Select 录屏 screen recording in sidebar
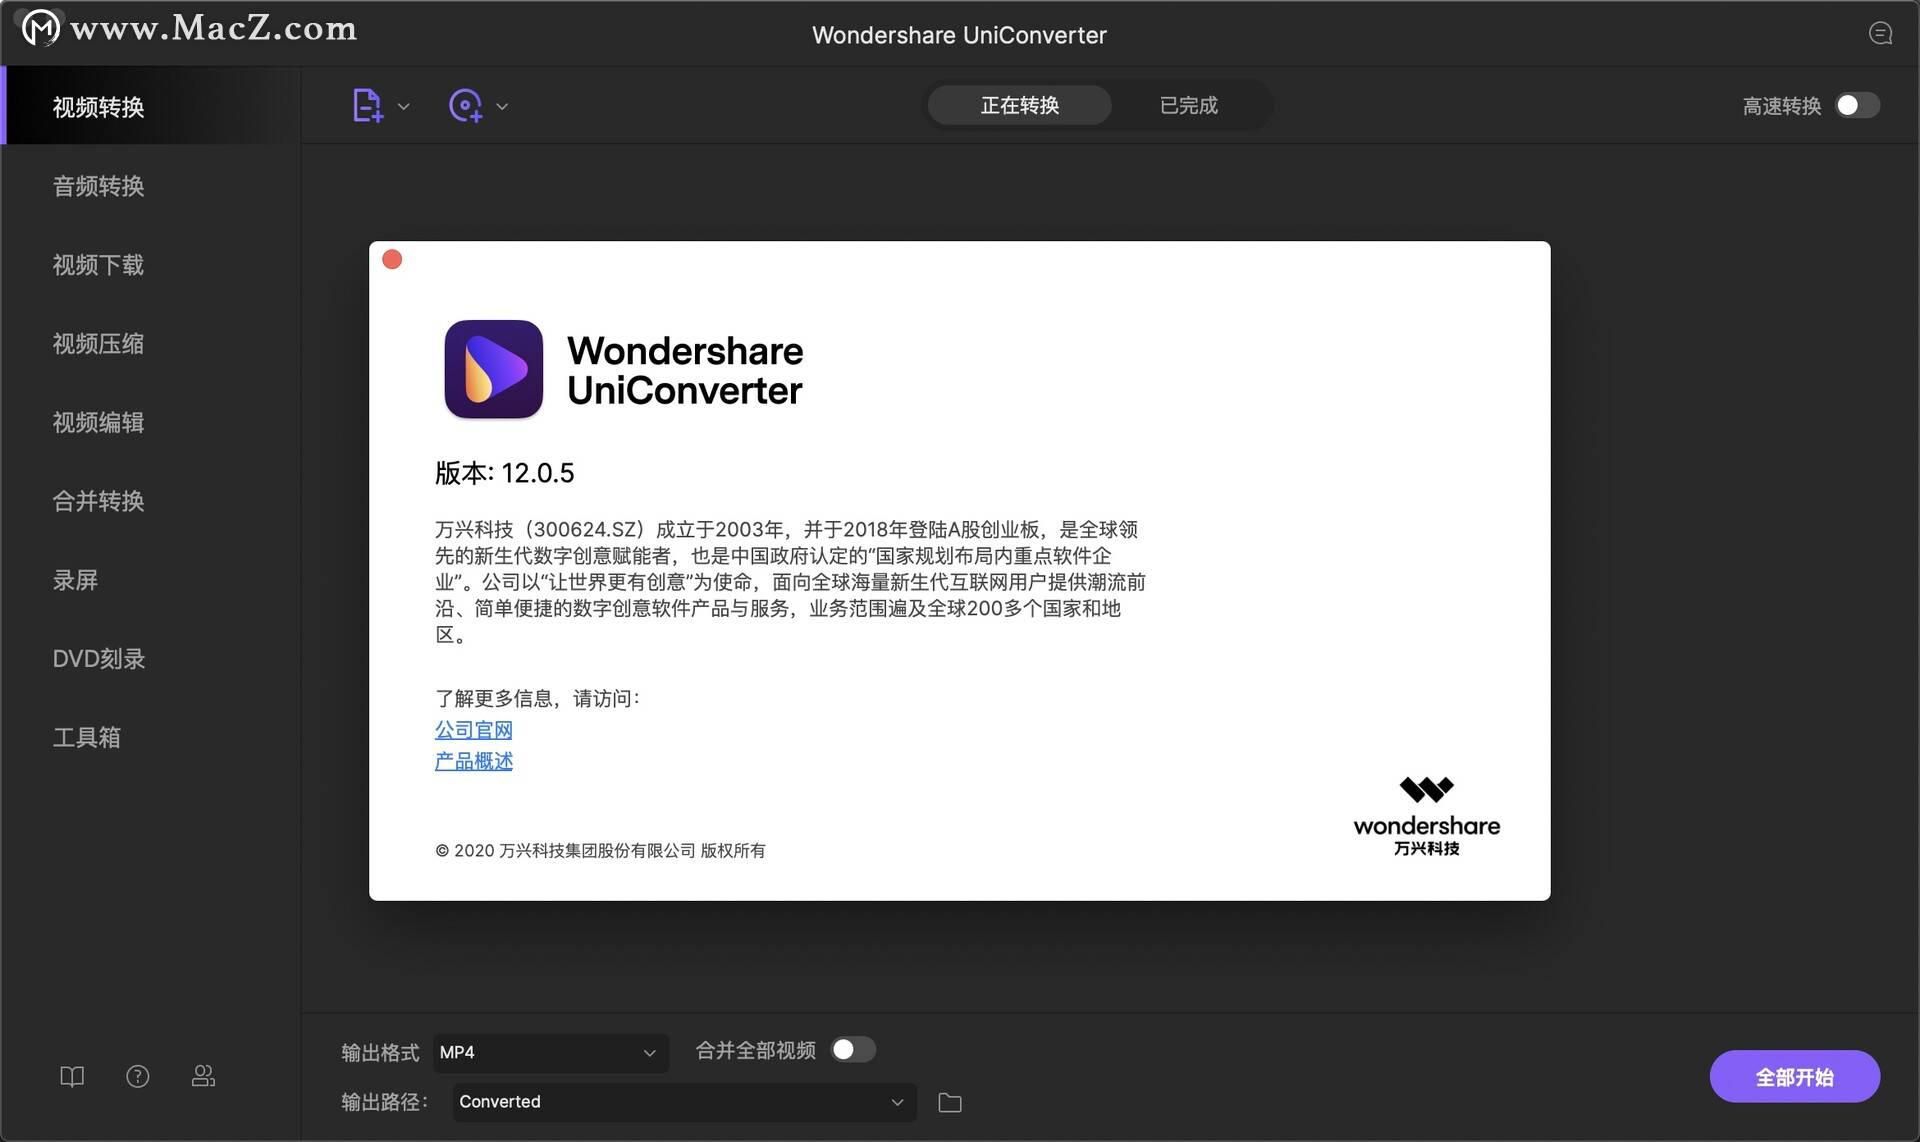Screen dimensions: 1920x1142 tap(76, 580)
